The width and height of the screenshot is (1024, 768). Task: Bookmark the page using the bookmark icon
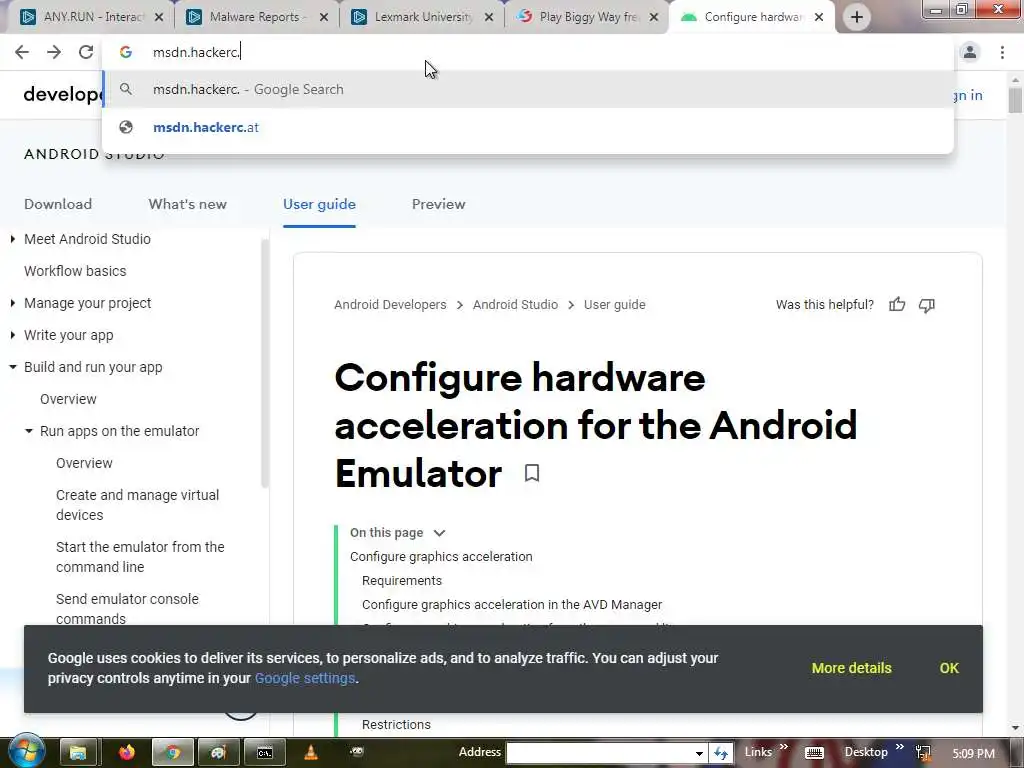click(x=532, y=473)
